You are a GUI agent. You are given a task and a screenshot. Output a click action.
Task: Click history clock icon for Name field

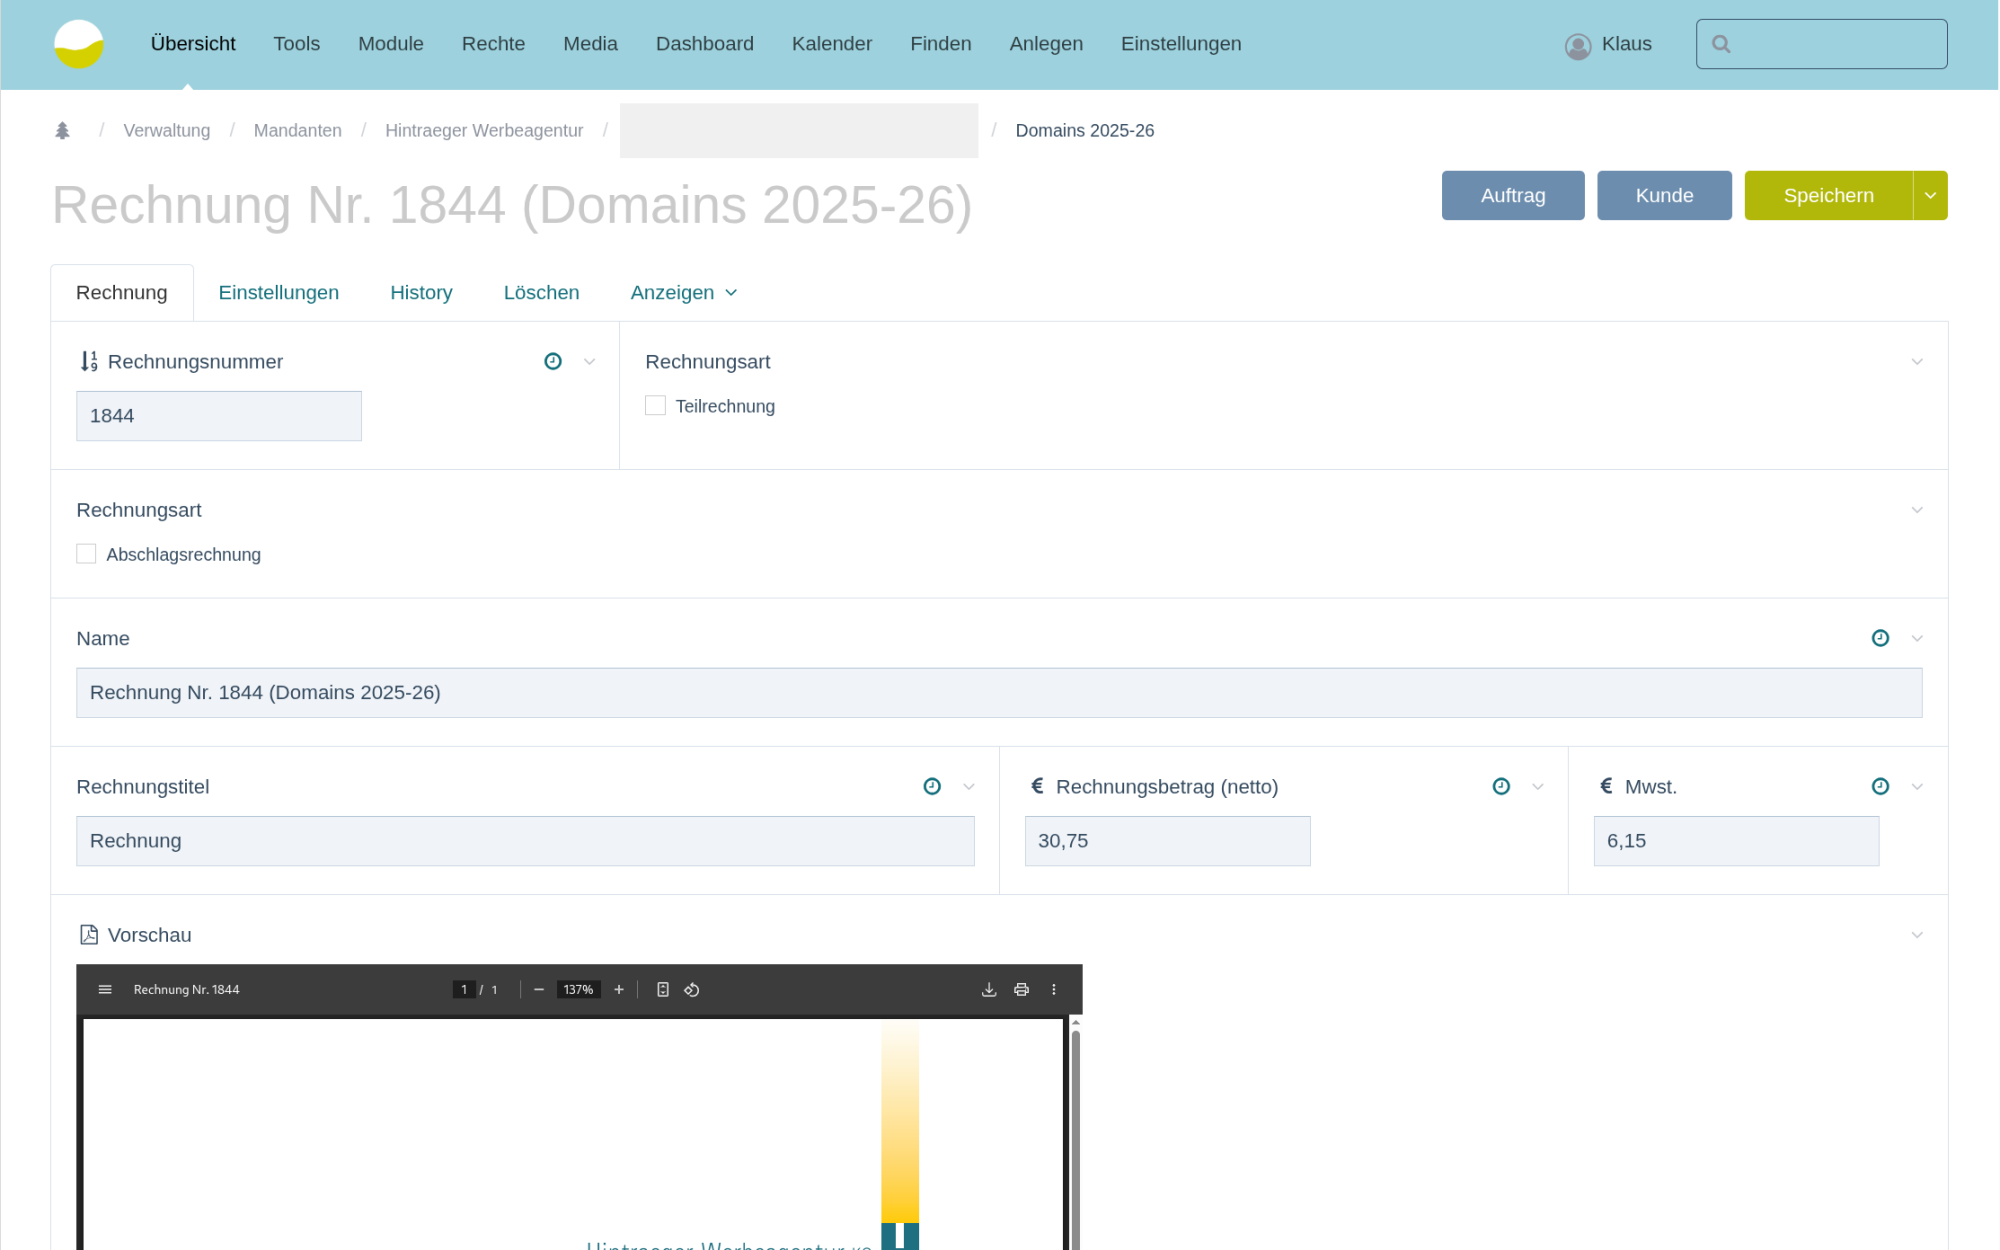click(x=1880, y=638)
